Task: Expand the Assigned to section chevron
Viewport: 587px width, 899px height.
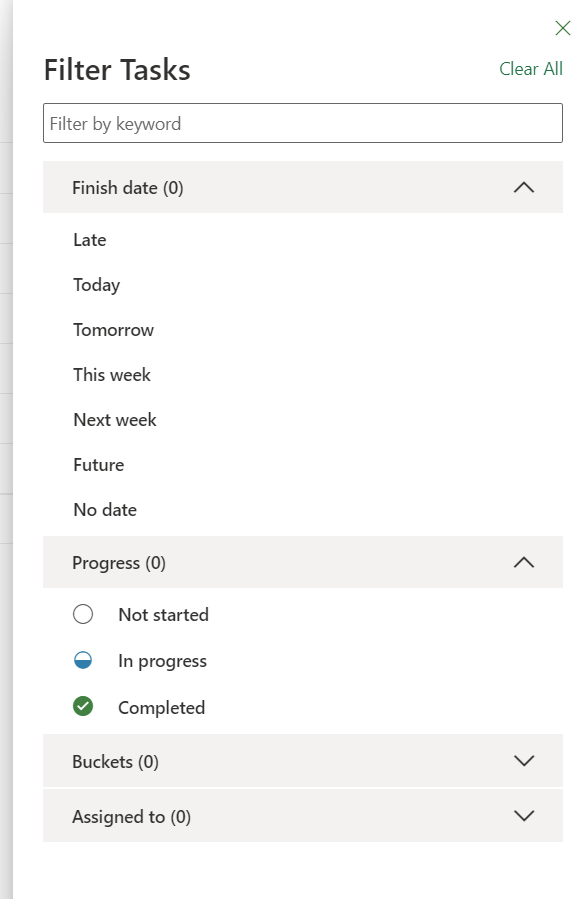Action: (x=523, y=816)
